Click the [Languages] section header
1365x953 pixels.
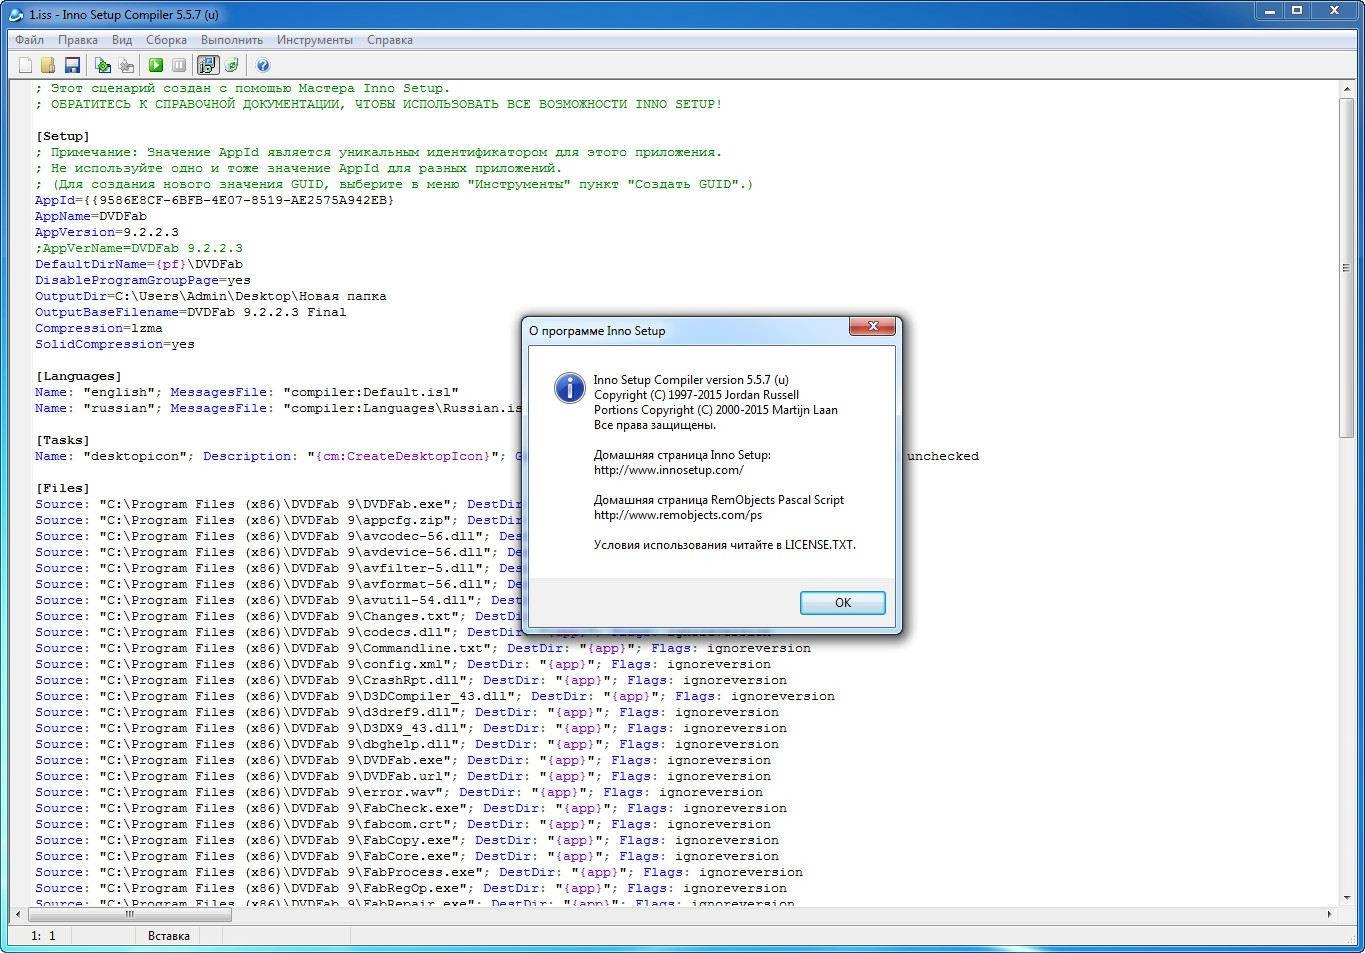(x=79, y=376)
